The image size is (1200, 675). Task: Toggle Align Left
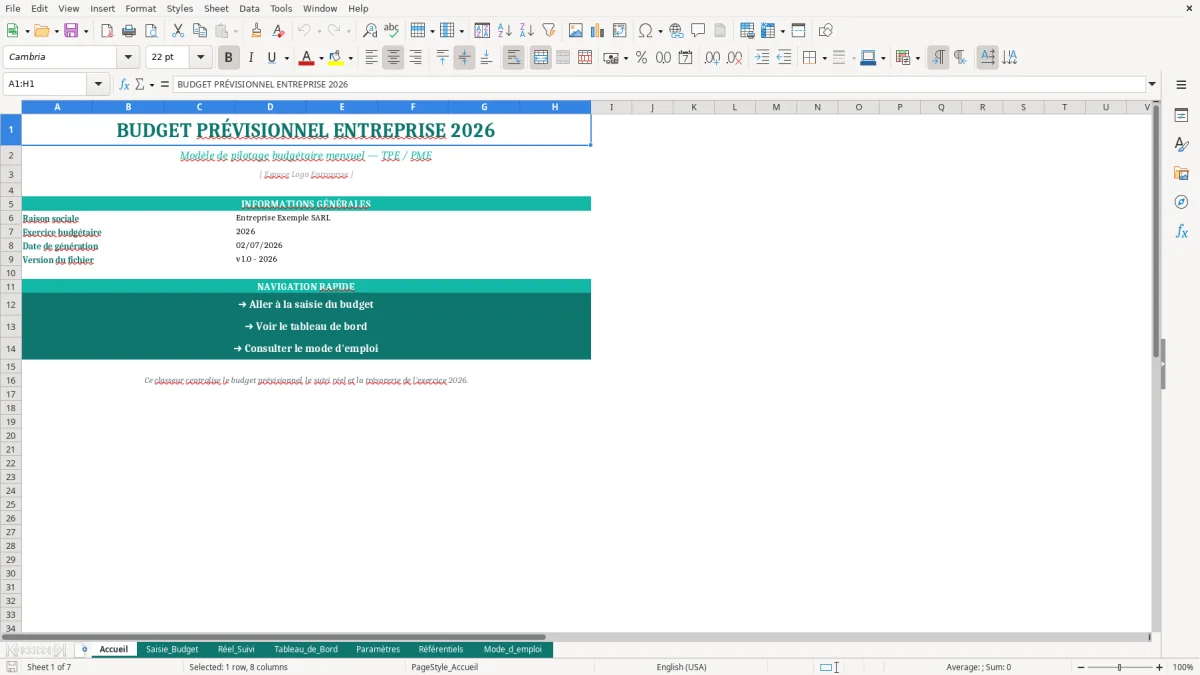[x=371, y=58]
